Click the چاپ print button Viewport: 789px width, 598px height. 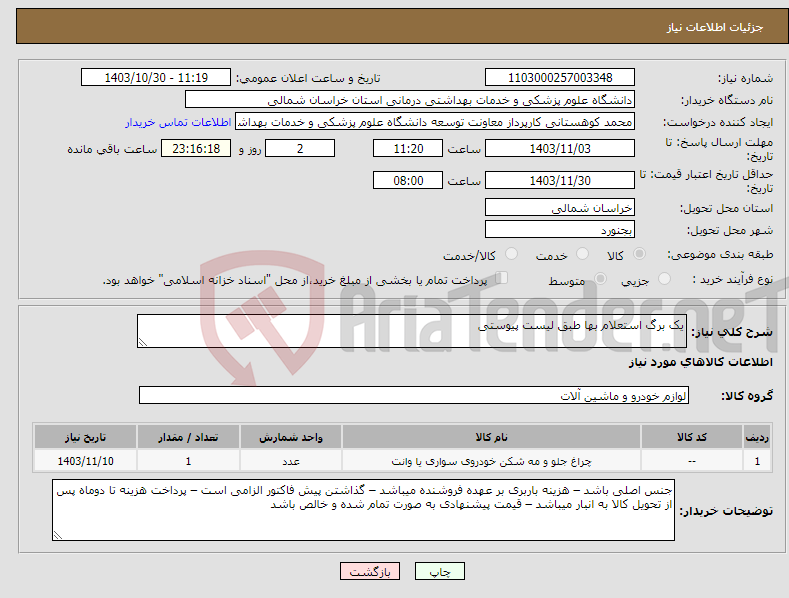[440, 571]
